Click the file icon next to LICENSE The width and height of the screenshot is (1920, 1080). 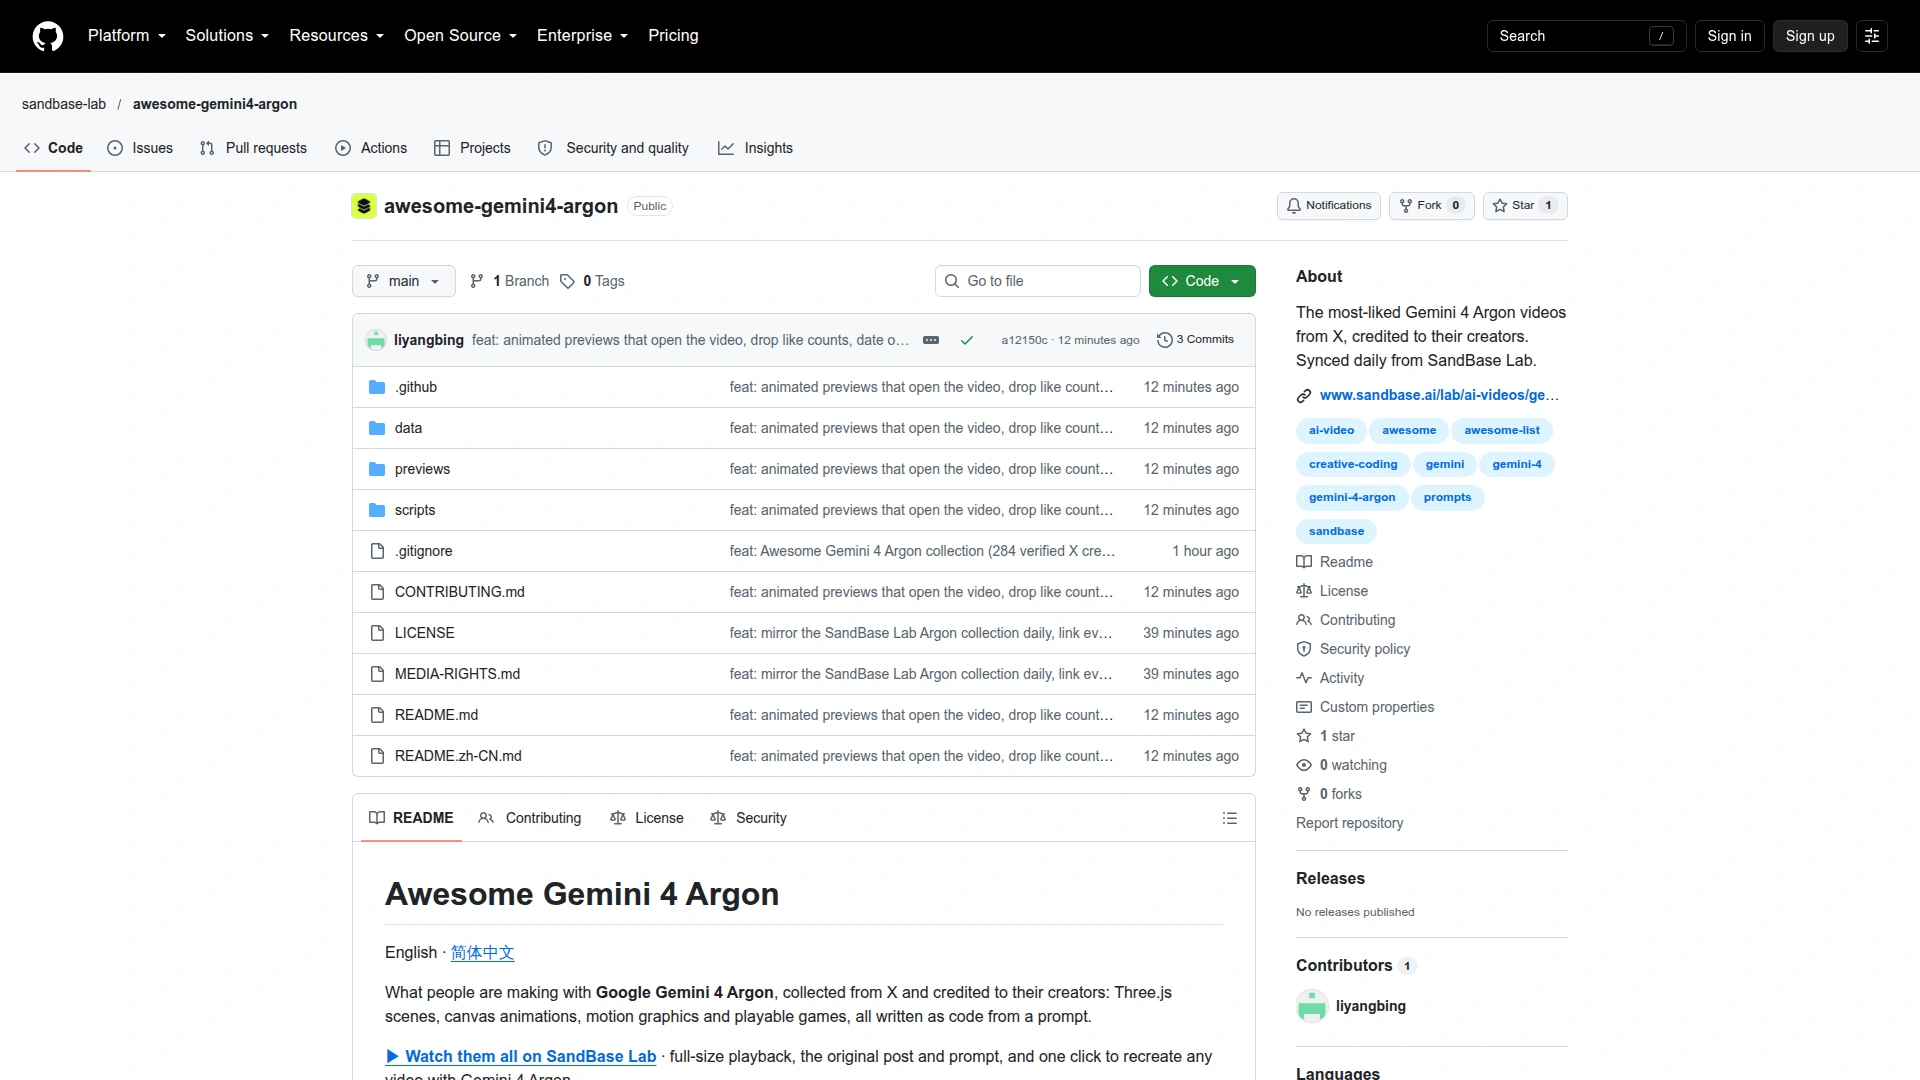coord(377,633)
